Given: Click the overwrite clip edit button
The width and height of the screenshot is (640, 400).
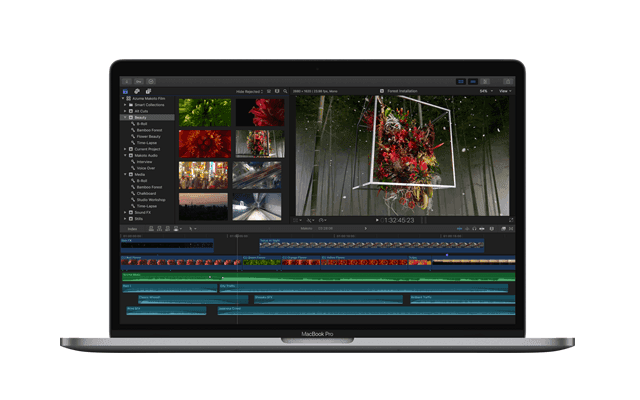Looking at the screenshot, I should [177, 229].
